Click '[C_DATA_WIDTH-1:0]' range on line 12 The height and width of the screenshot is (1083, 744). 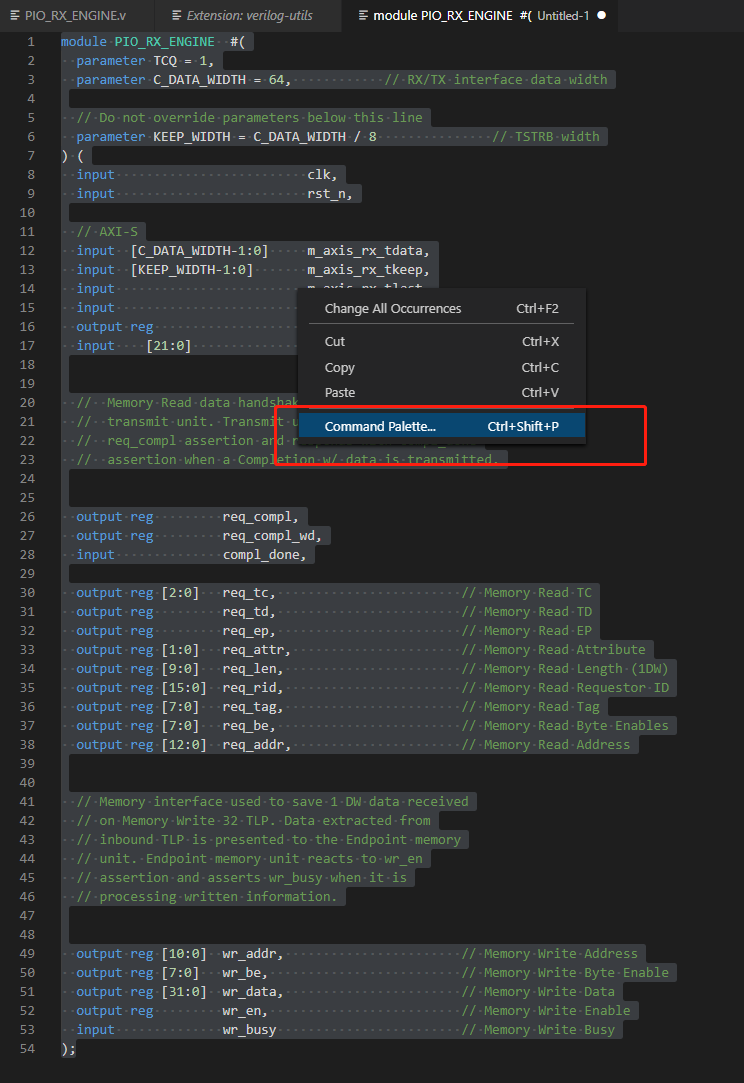199,251
